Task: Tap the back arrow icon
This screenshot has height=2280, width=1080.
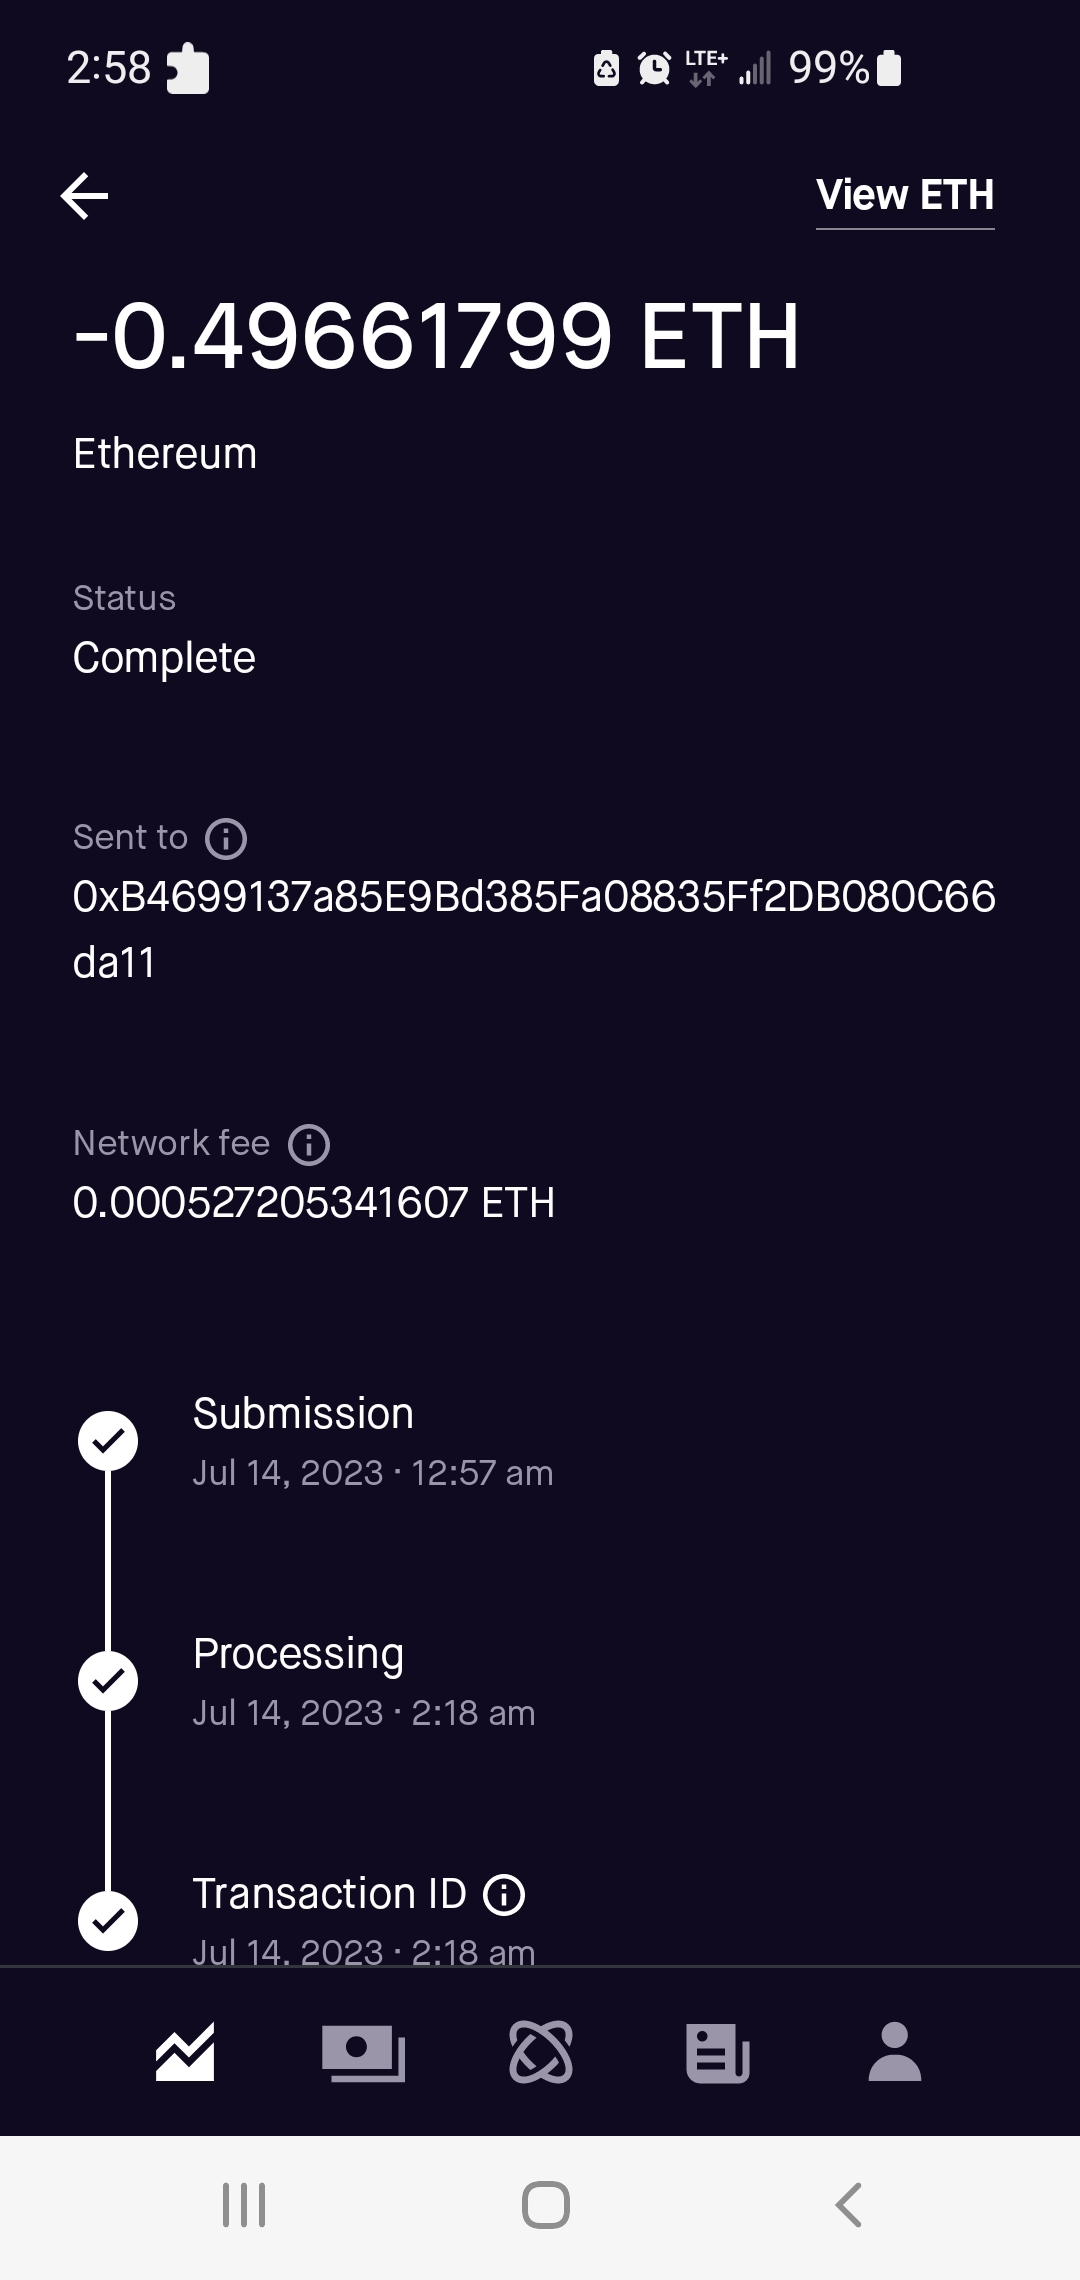Action: [x=85, y=195]
